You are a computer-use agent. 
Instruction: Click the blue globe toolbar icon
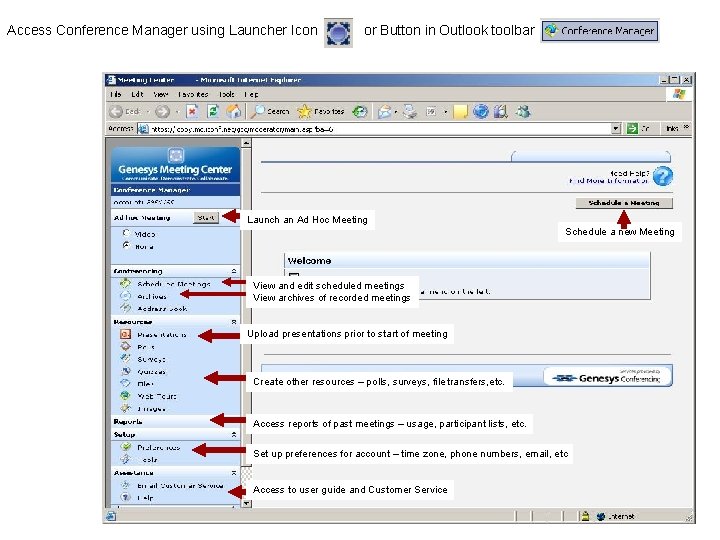pos(480,112)
